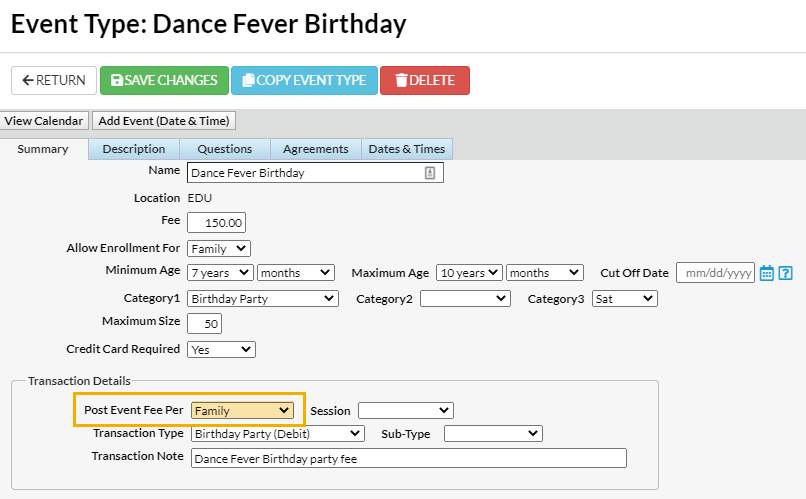Click the RETURN button
Screen dimensions: 806x499
54,80
